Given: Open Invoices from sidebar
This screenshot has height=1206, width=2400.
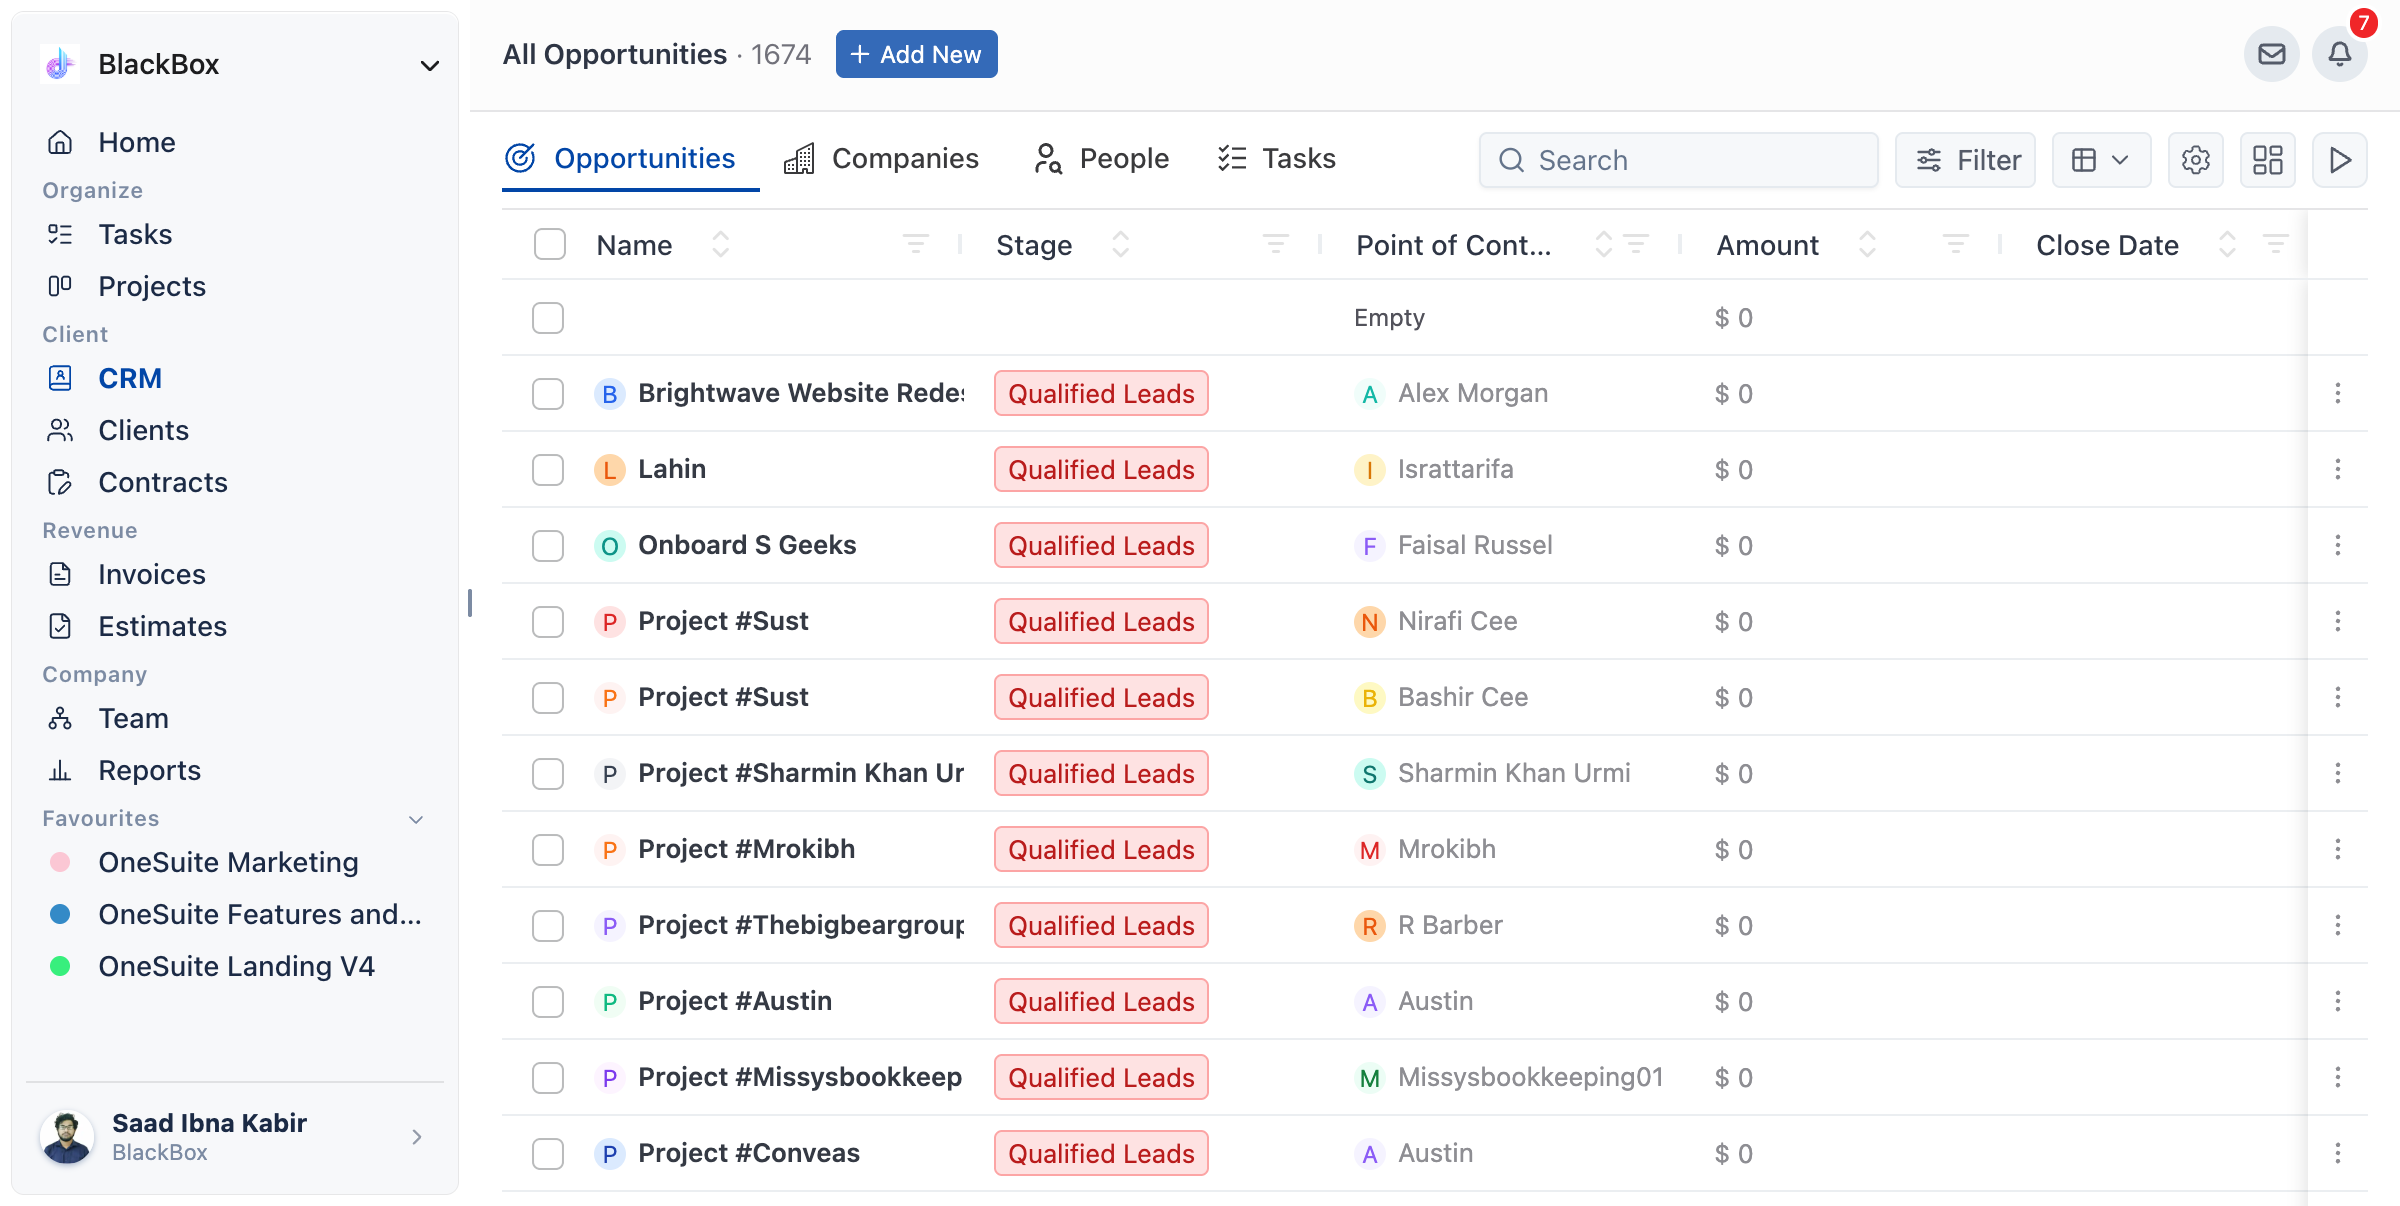Looking at the screenshot, I should coord(151,574).
